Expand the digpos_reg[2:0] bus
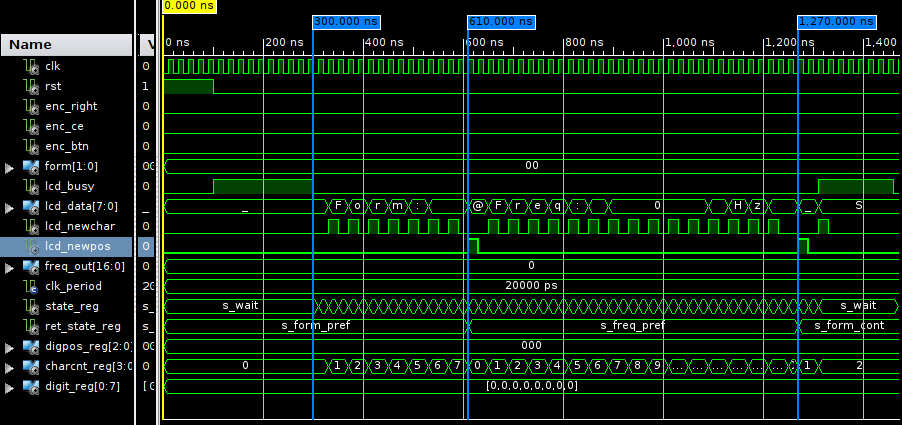The height and width of the screenshot is (425, 902). (x=10, y=347)
